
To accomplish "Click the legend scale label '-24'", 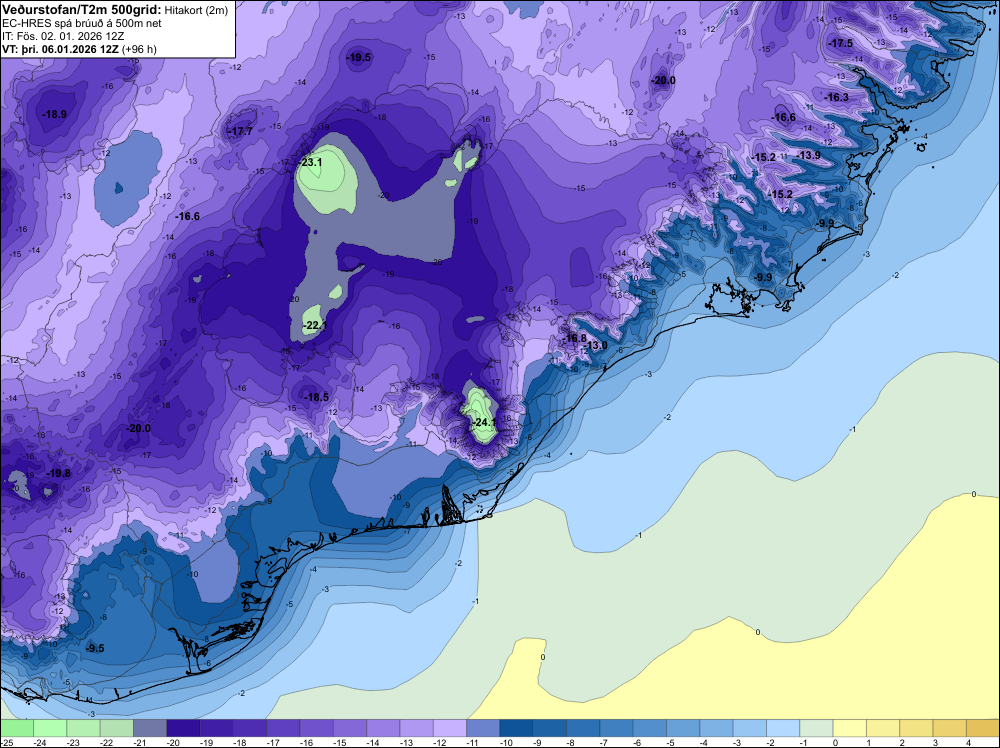I will click(x=40, y=742).
